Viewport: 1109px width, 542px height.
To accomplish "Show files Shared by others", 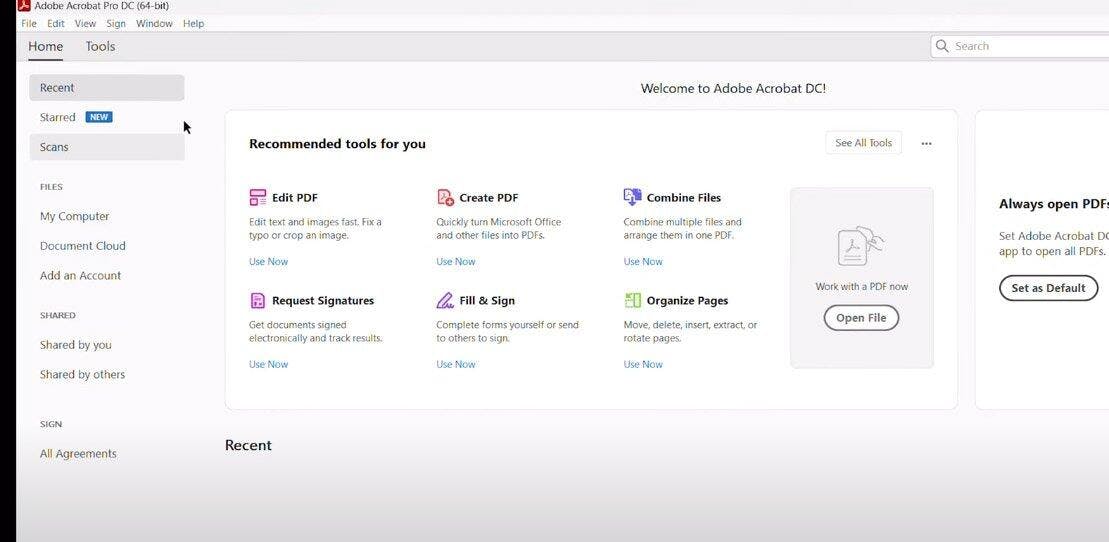I will point(82,375).
